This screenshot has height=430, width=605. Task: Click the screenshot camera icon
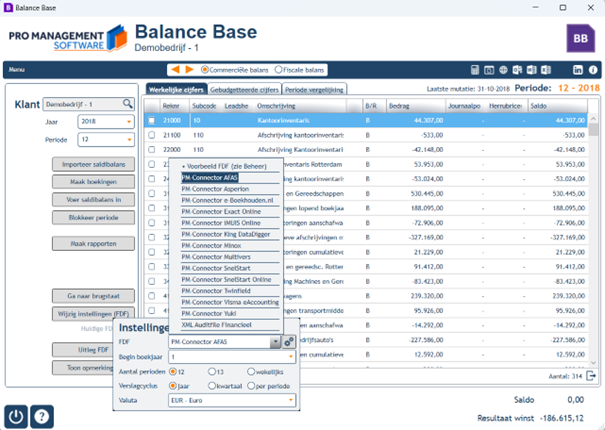point(489,70)
